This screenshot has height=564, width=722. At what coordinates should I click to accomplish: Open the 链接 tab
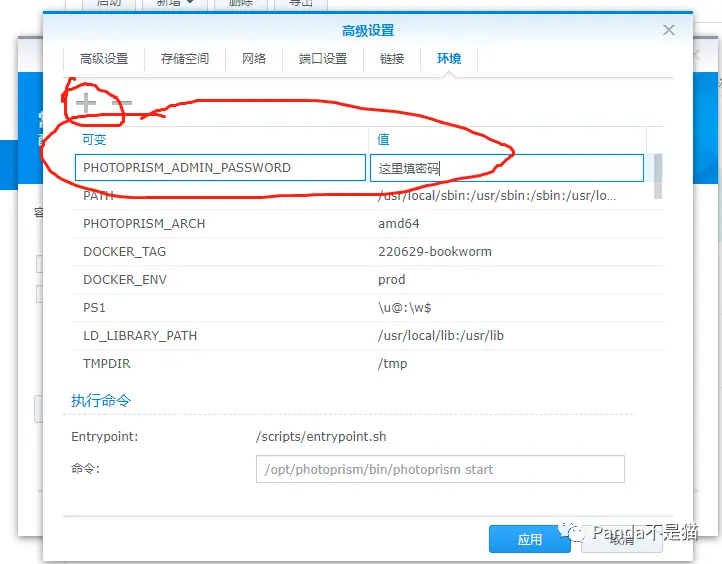(392, 58)
